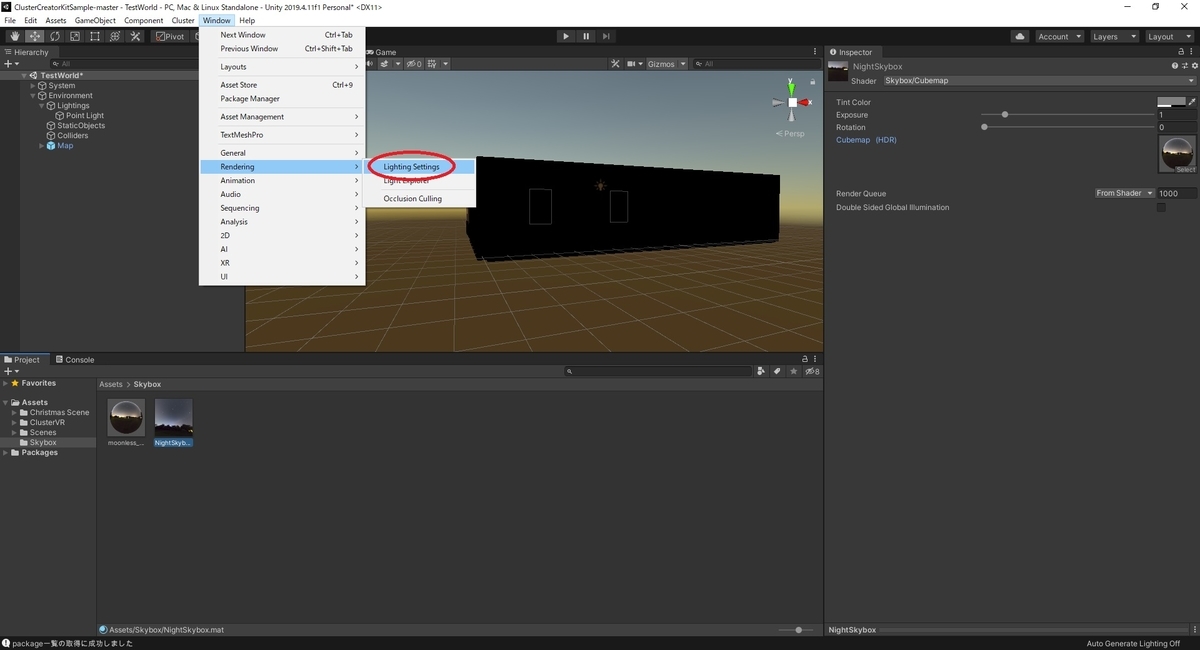Viewport: 1200px width, 650px height.
Task: Pause the game playback
Action: pos(585,36)
